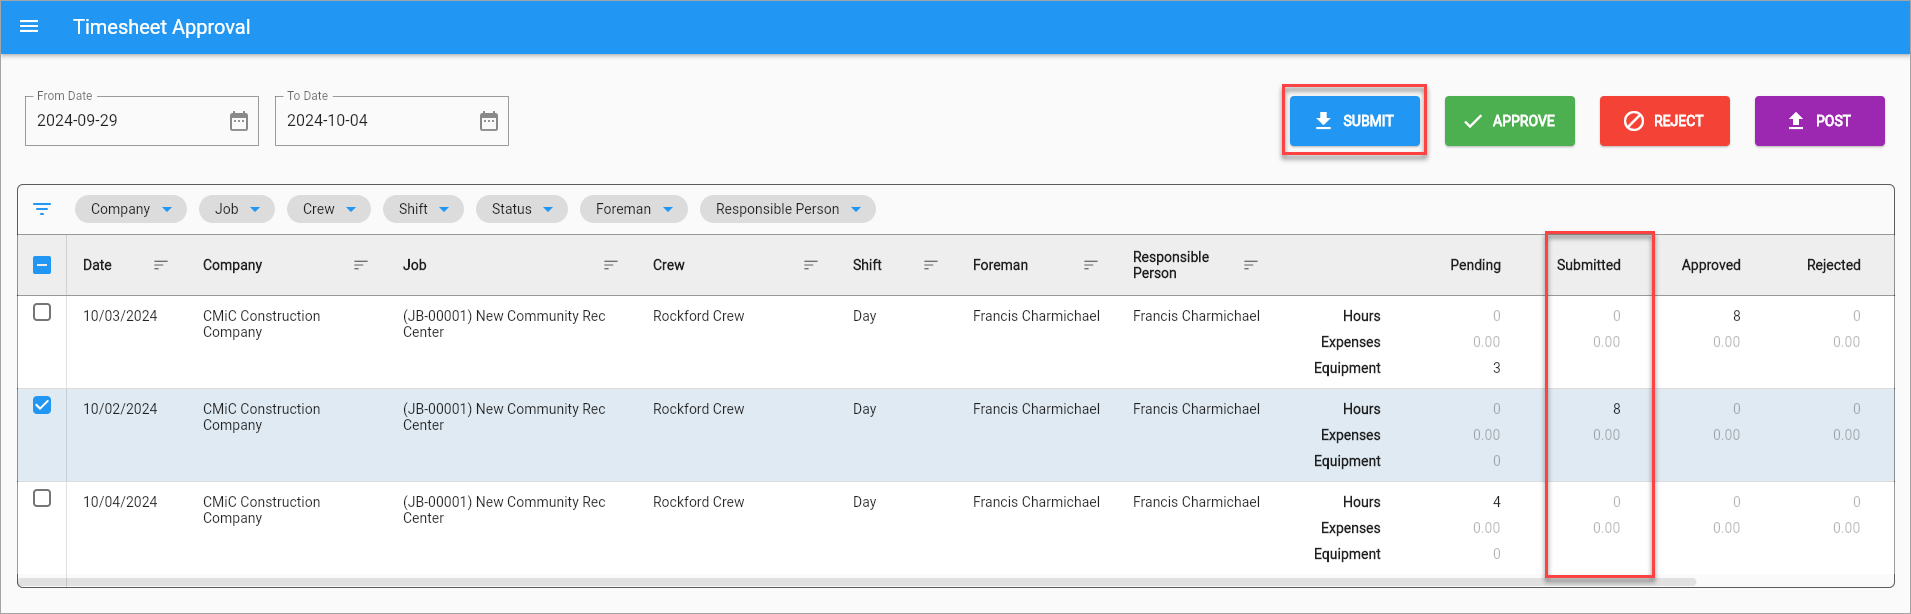Sort by the Date column icon
The width and height of the screenshot is (1911, 614).
(161, 265)
